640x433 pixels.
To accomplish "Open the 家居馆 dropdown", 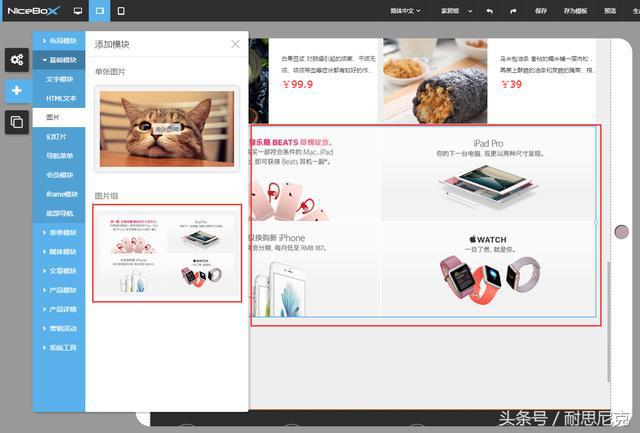I will [x=453, y=11].
